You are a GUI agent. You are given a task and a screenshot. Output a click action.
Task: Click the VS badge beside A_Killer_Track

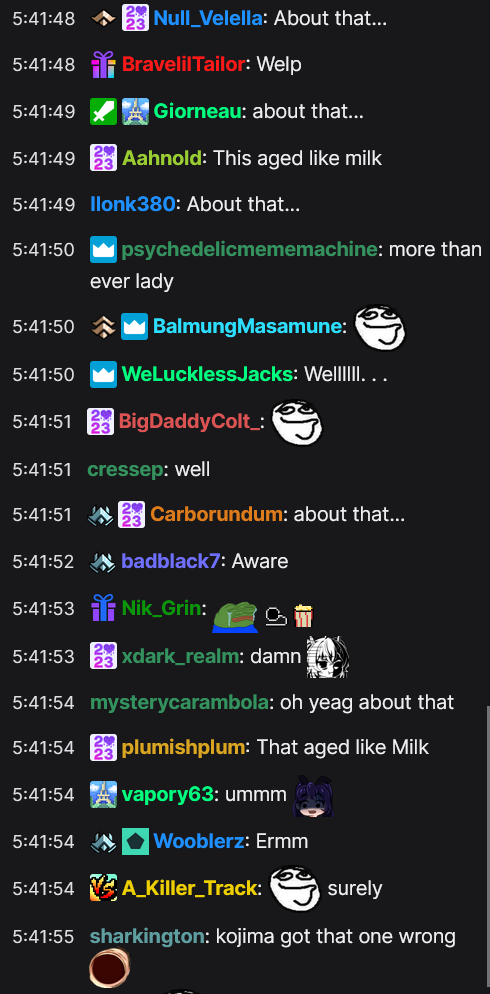(x=103, y=889)
